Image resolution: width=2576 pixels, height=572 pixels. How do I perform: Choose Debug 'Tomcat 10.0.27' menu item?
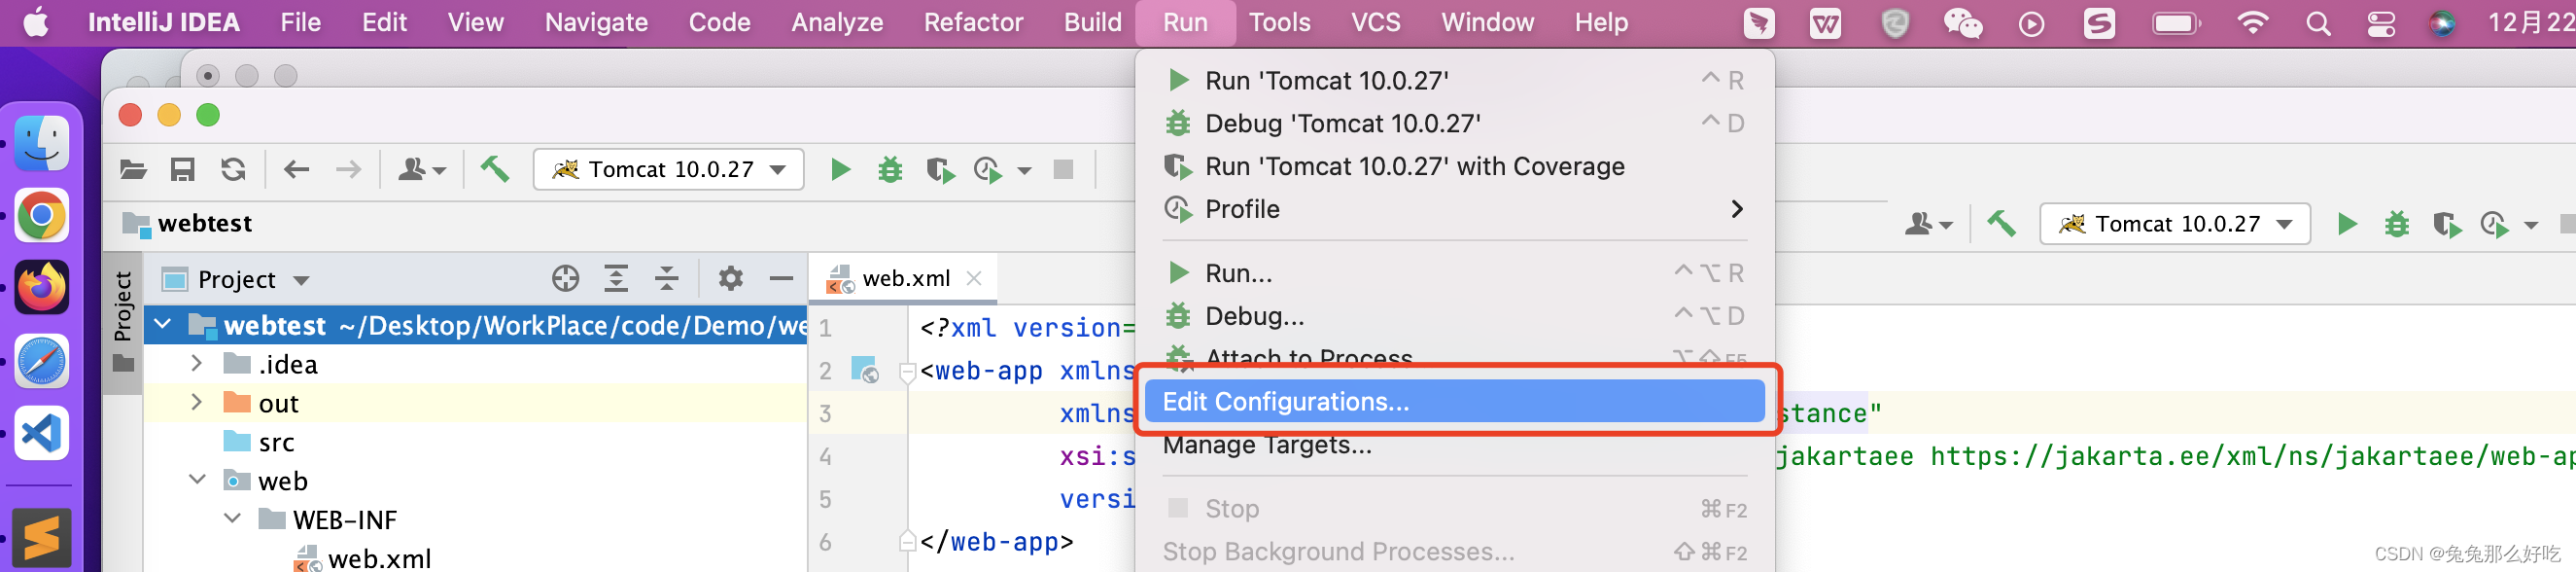click(1455, 123)
